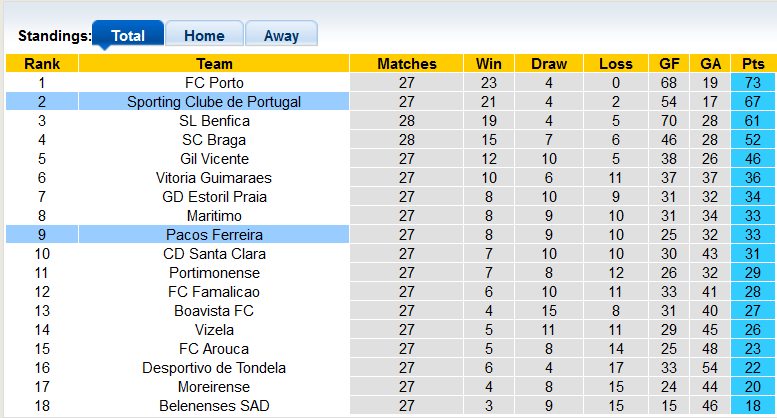Open Vitoria Guimaraes team link

[x=214, y=178]
